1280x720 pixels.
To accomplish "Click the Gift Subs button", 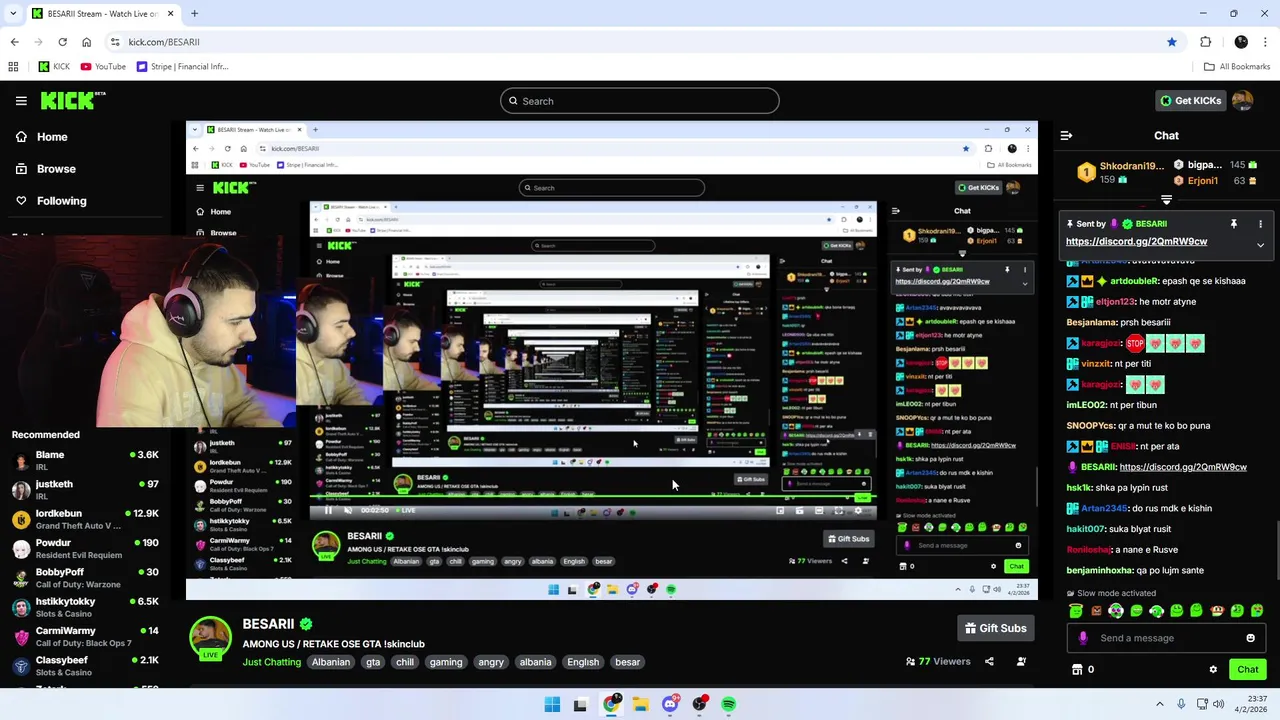I will [995, 628].
